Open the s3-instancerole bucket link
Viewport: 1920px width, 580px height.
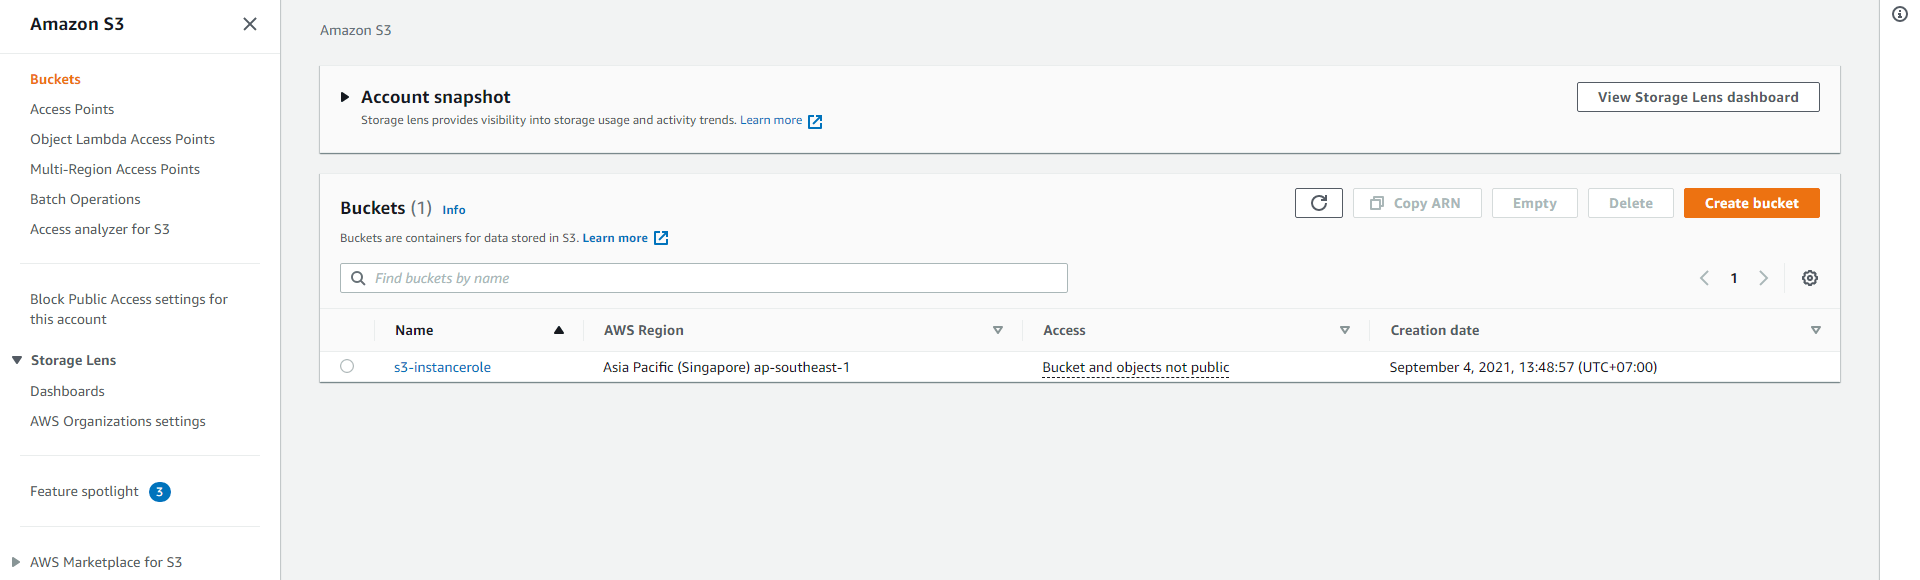pyautogui.click(x=442, y=367)
